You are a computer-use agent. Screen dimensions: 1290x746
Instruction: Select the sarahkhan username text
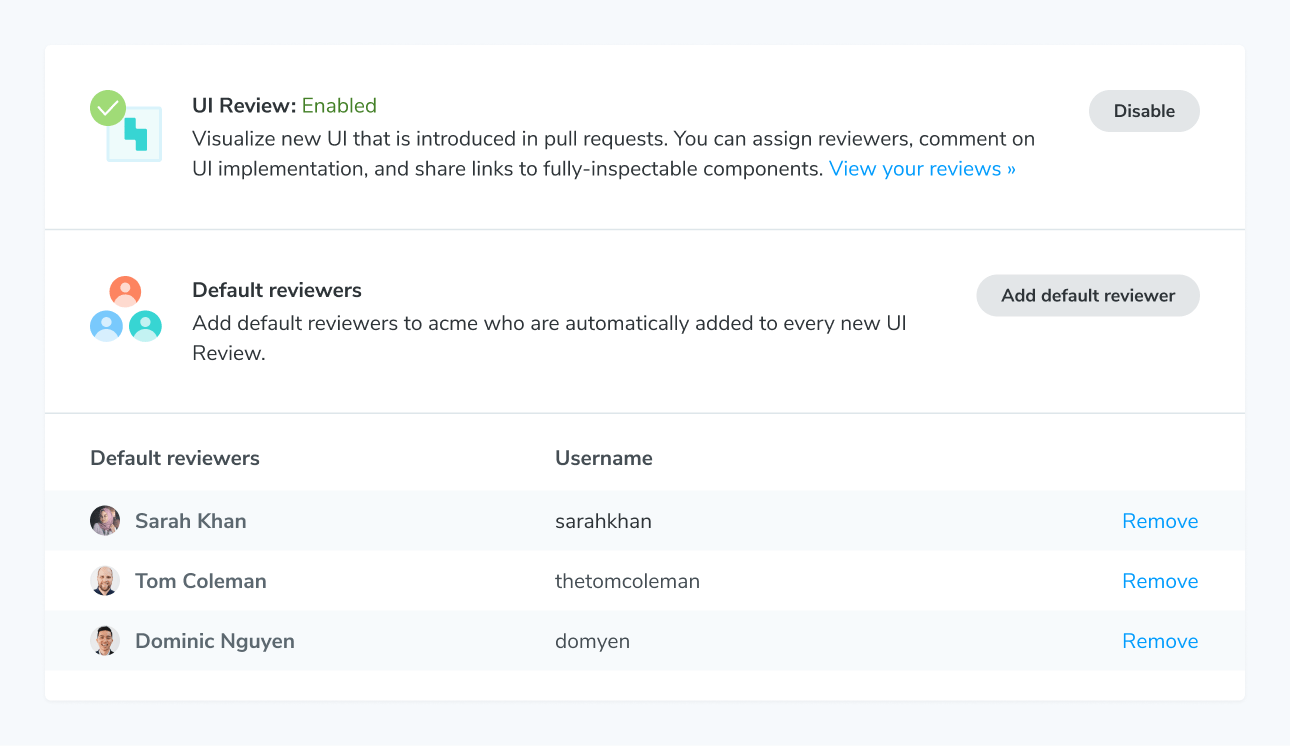603,520
